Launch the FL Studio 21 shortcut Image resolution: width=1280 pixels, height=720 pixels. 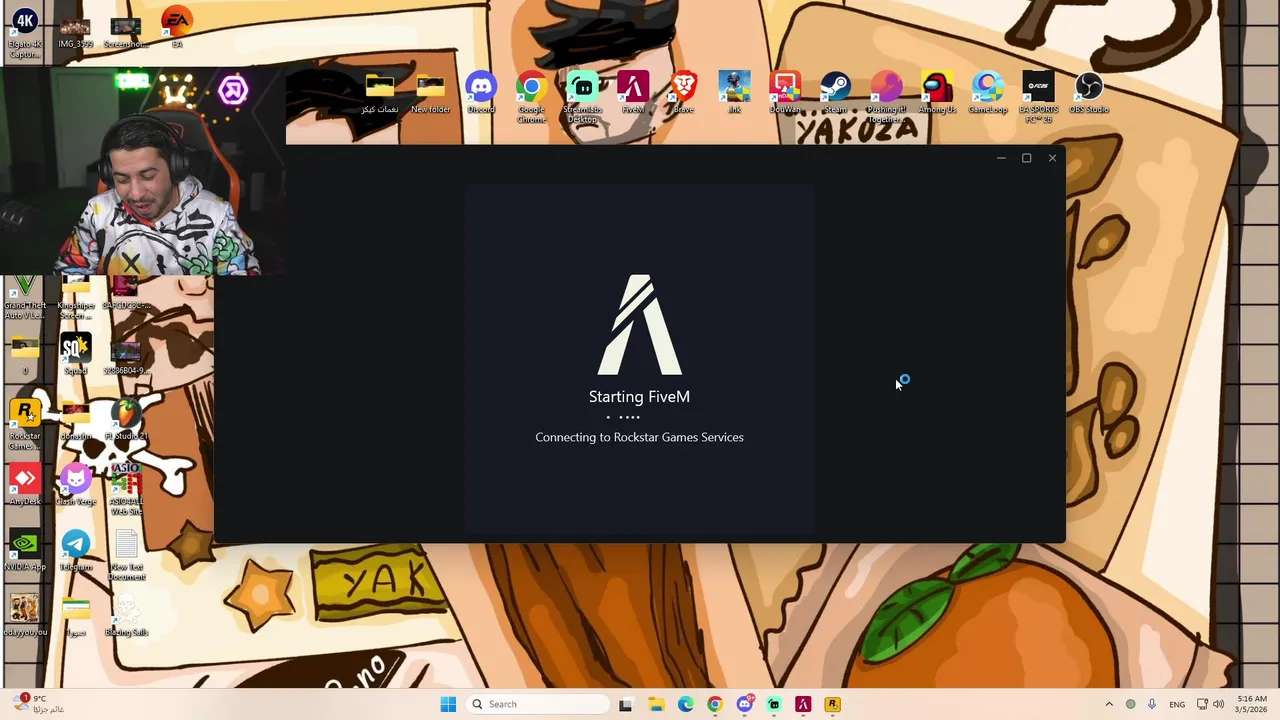126,421
